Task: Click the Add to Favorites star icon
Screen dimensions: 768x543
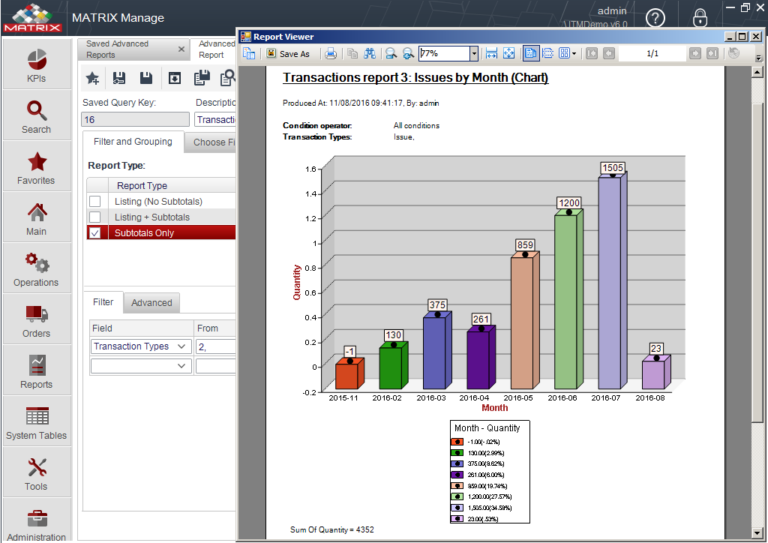Action: pos(92,78)
